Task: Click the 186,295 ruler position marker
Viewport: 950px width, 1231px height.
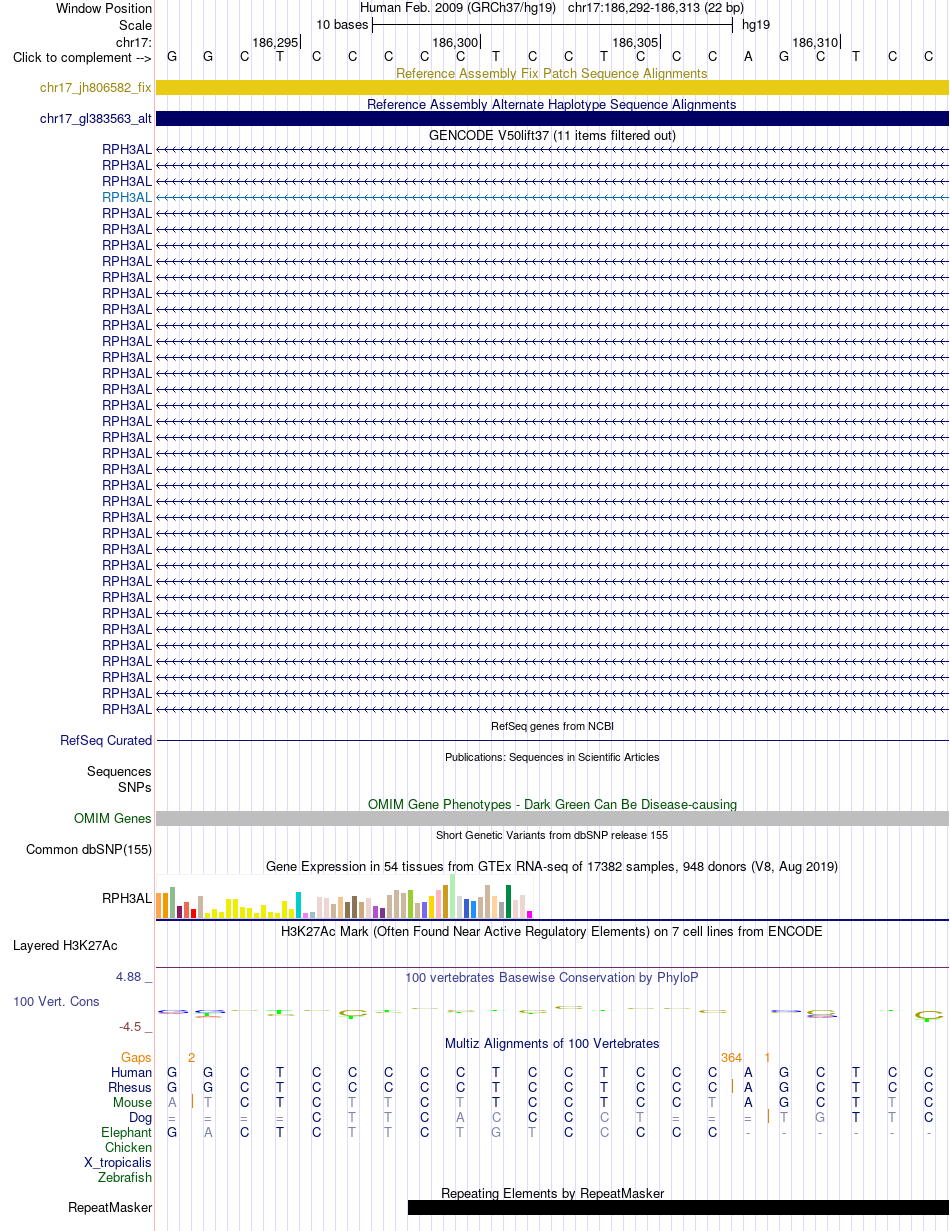Action: [x=275, y=42]
